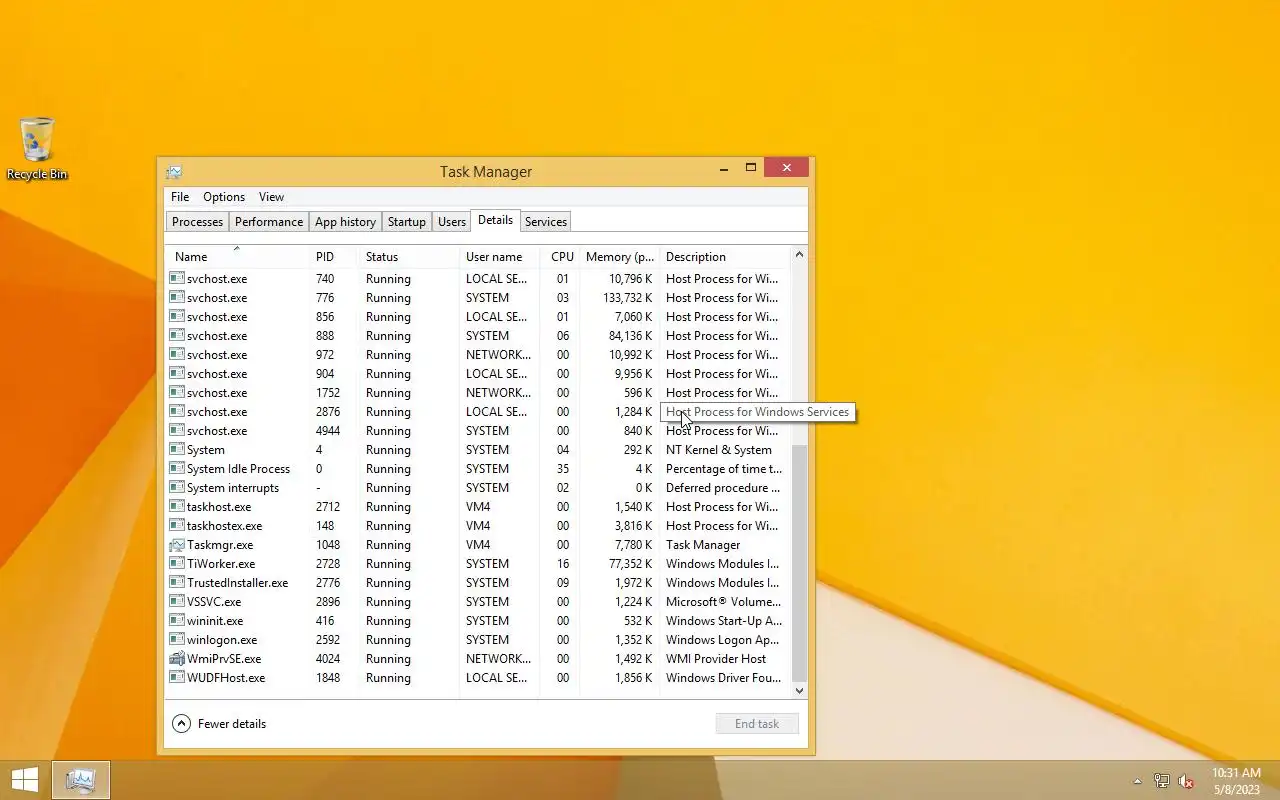This screenshot has height=800, width=1280.
Task: Select svchost.exe with PID 888
Action: 478,336
